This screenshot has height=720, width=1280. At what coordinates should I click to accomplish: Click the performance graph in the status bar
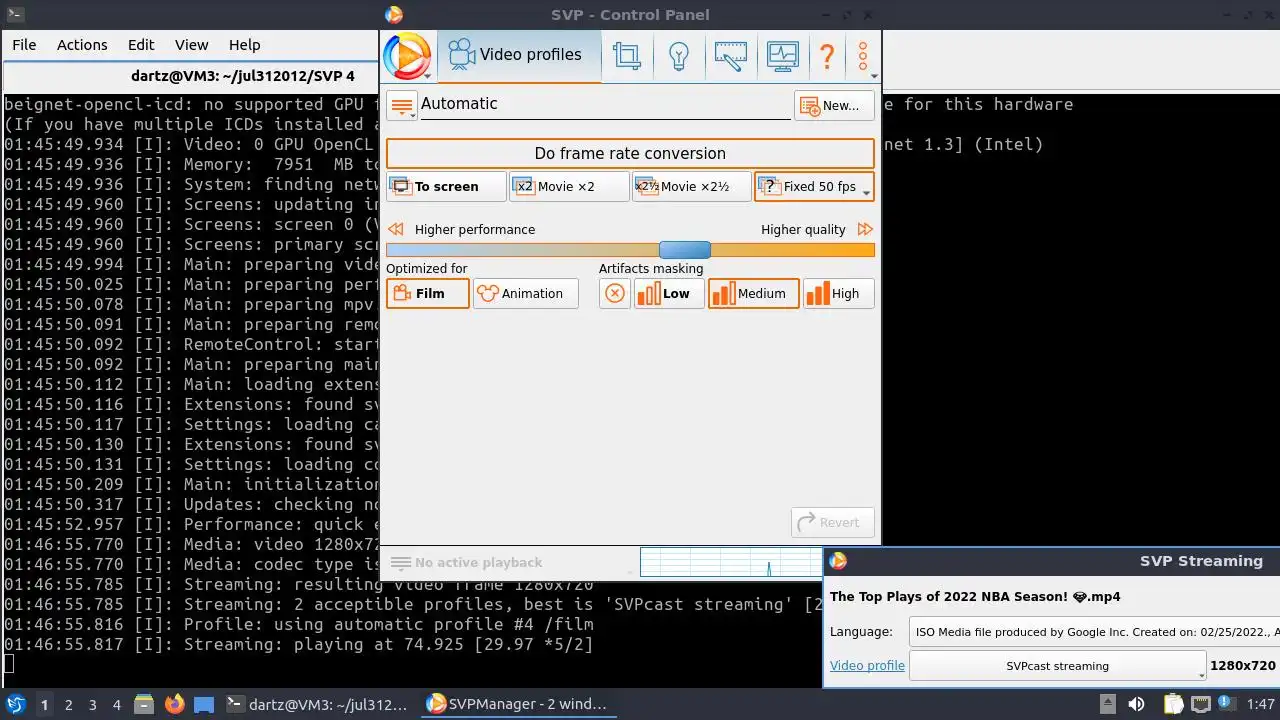[x=730, y=563]
